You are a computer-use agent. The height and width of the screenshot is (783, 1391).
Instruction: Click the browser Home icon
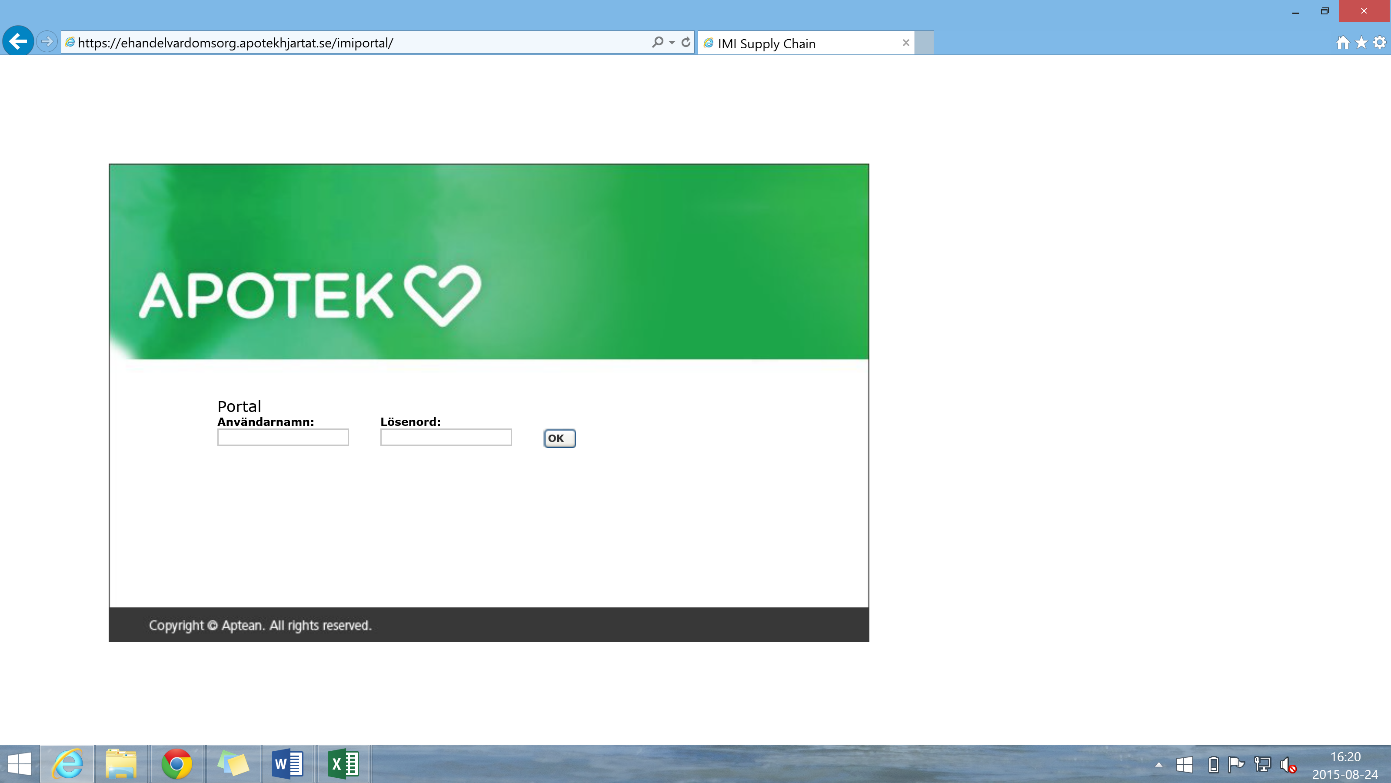pyautogui.click(x=1343, y=43)
